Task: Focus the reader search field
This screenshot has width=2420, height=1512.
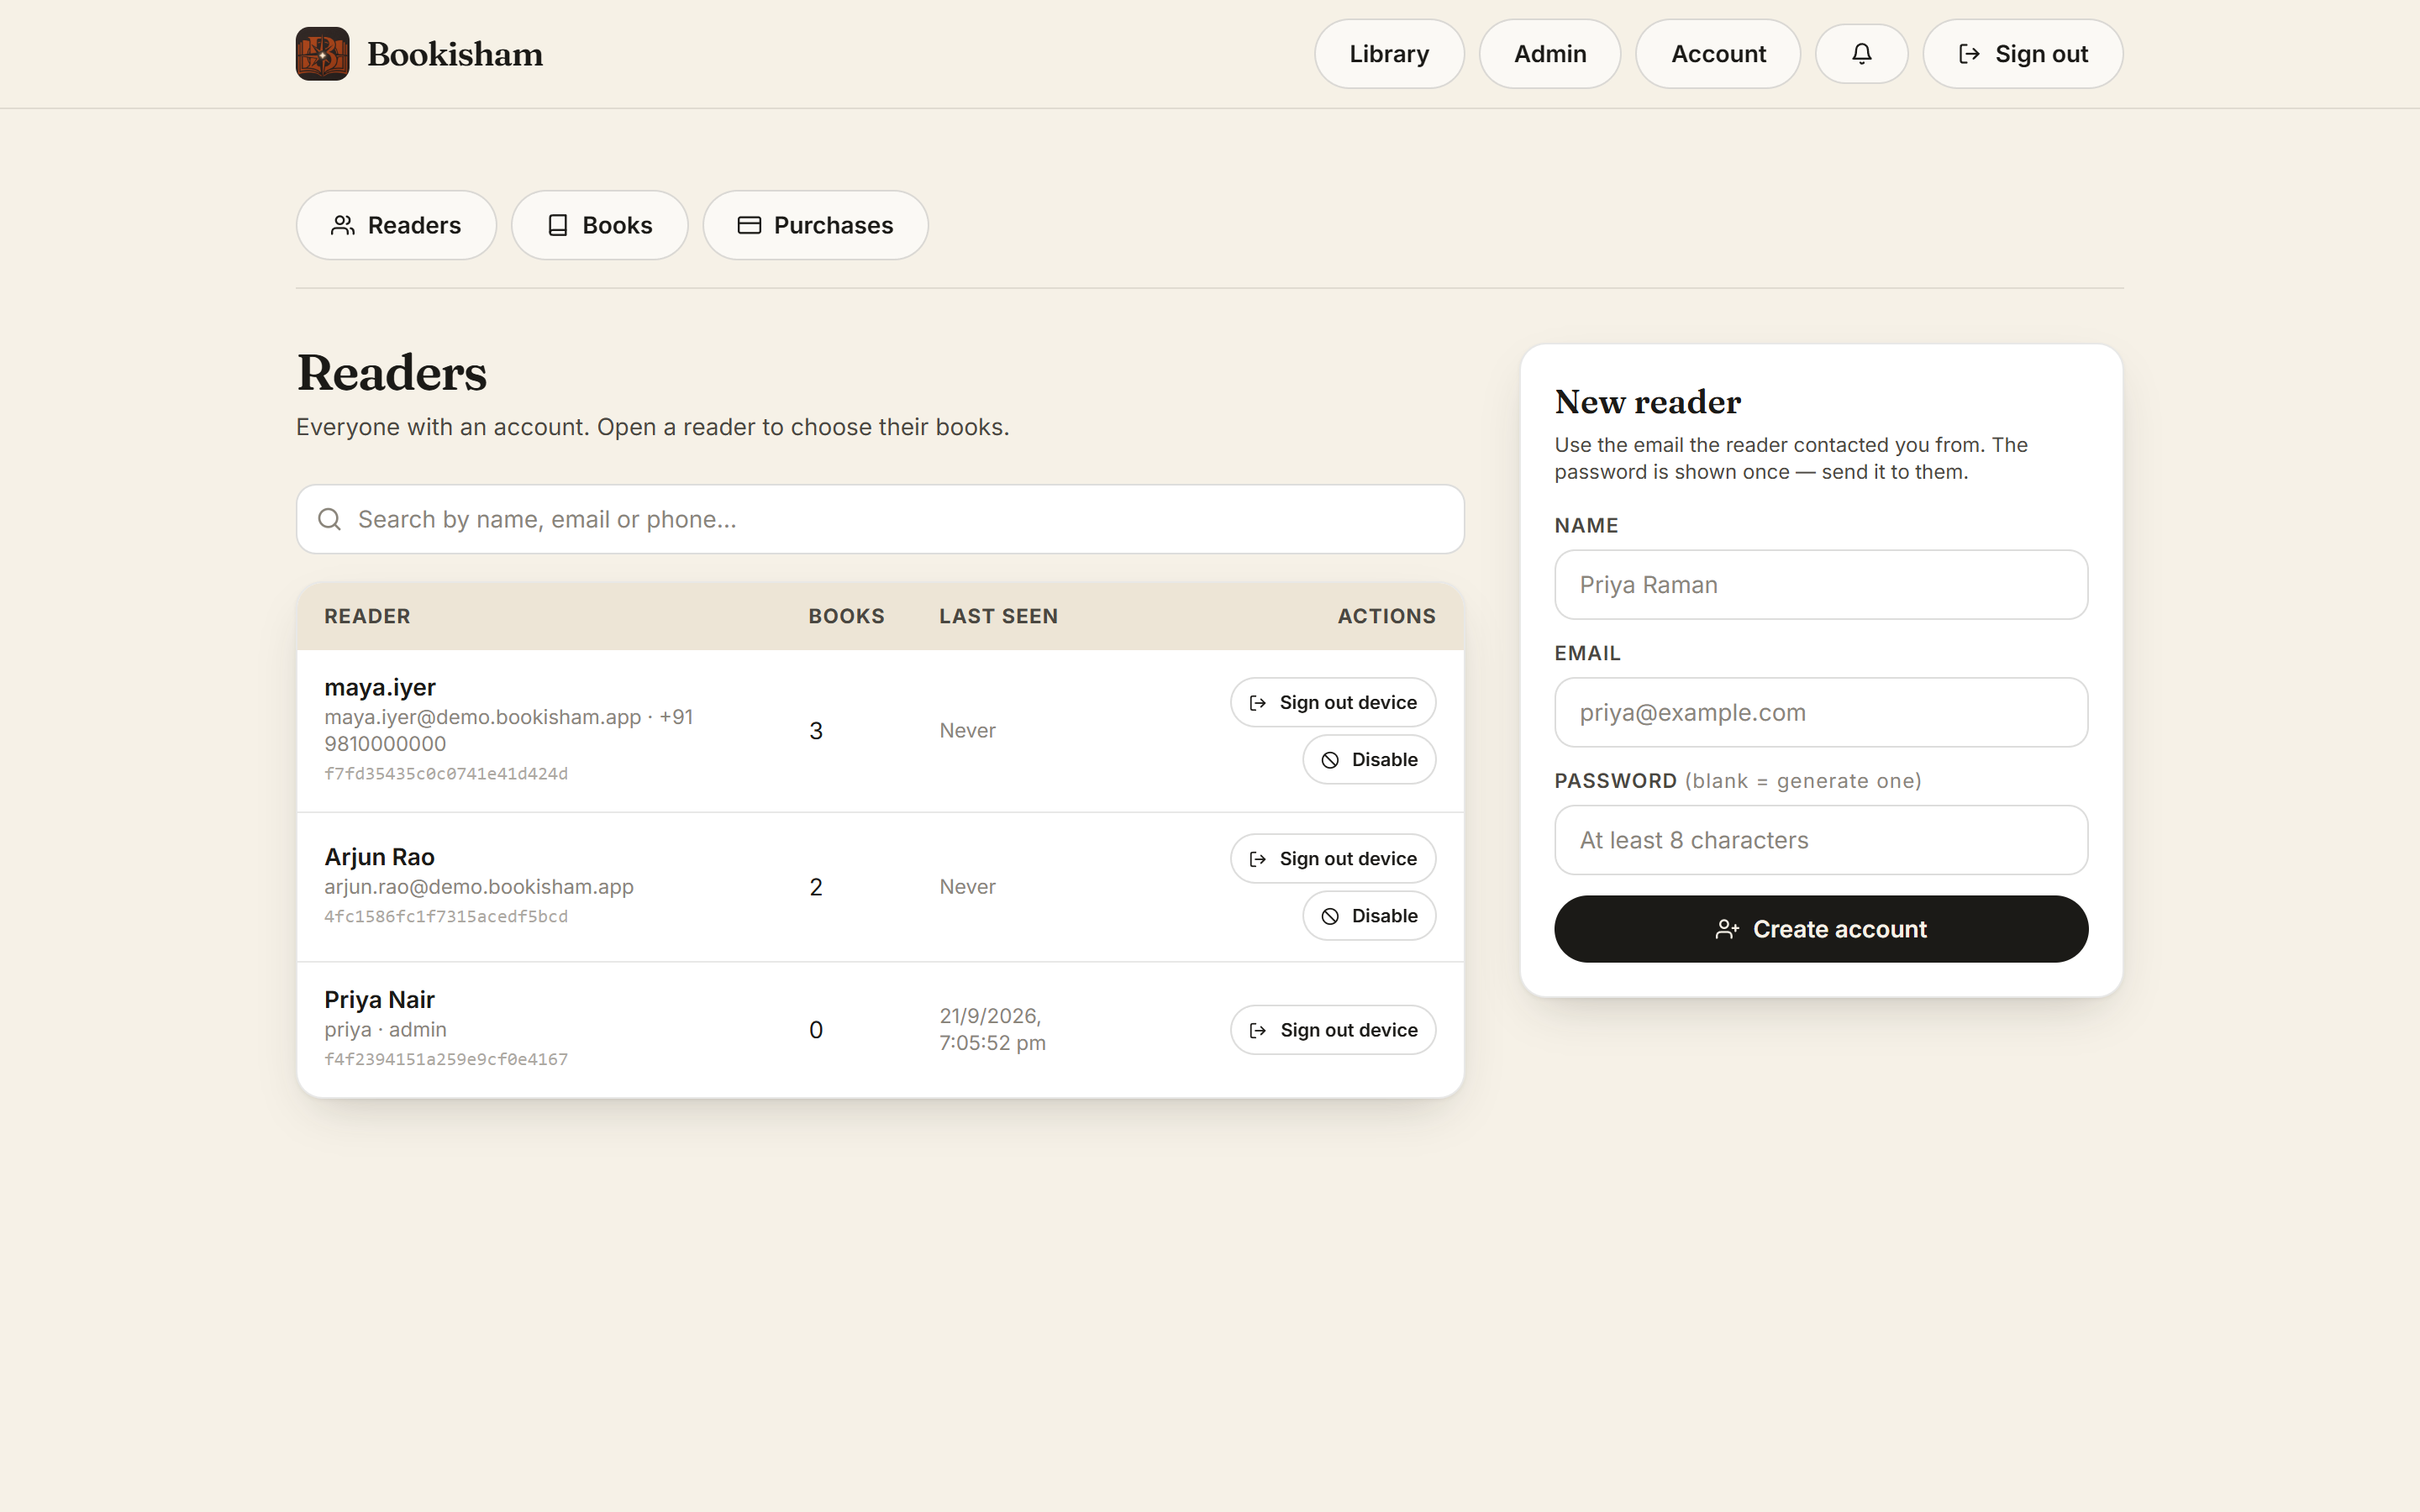Action: click(x=880, y=519)
